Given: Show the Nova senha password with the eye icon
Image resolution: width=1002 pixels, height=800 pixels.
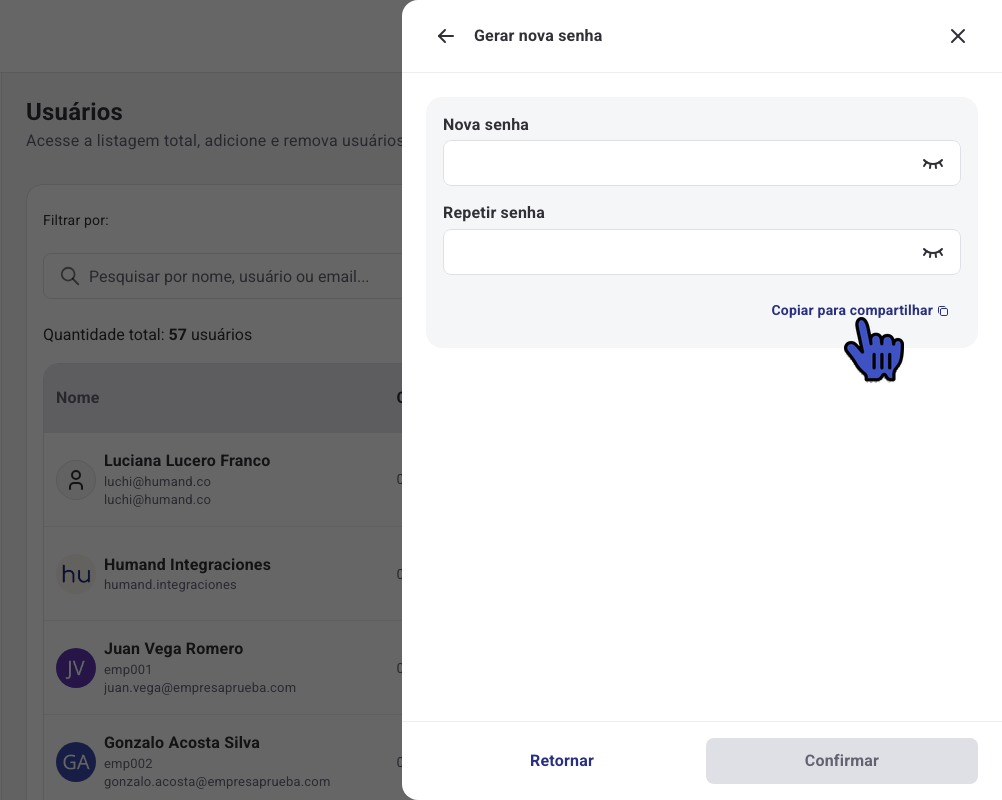Looking at the screenshot, I should pyautogui.click(x=932, y=164).
